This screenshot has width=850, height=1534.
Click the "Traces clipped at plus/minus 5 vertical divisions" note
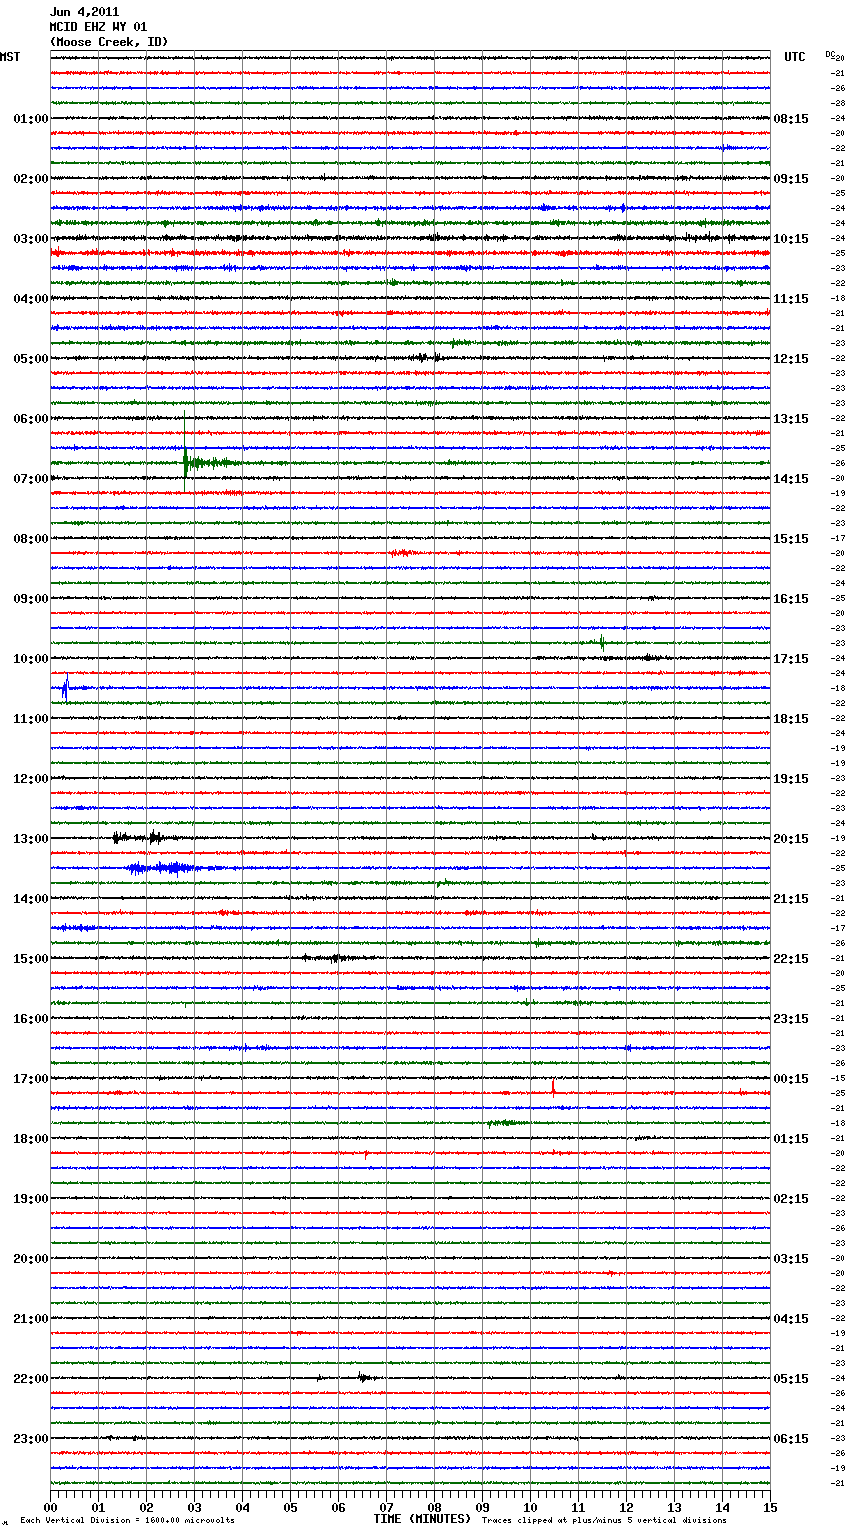(604, 1521)
